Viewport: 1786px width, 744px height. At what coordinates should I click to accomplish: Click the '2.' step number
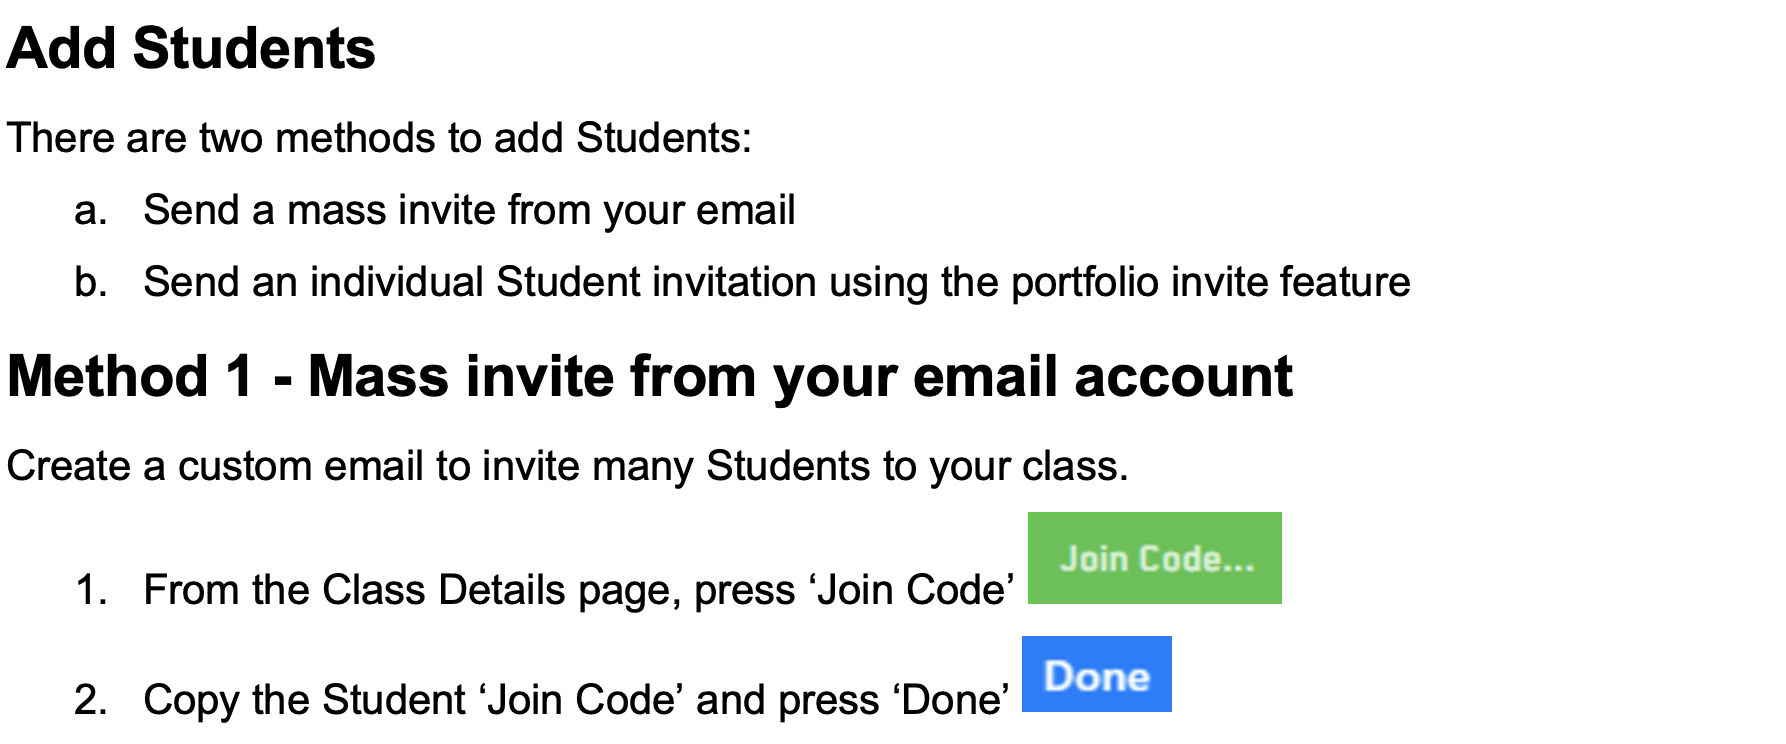pyautogui.click(x=91, y=700)
